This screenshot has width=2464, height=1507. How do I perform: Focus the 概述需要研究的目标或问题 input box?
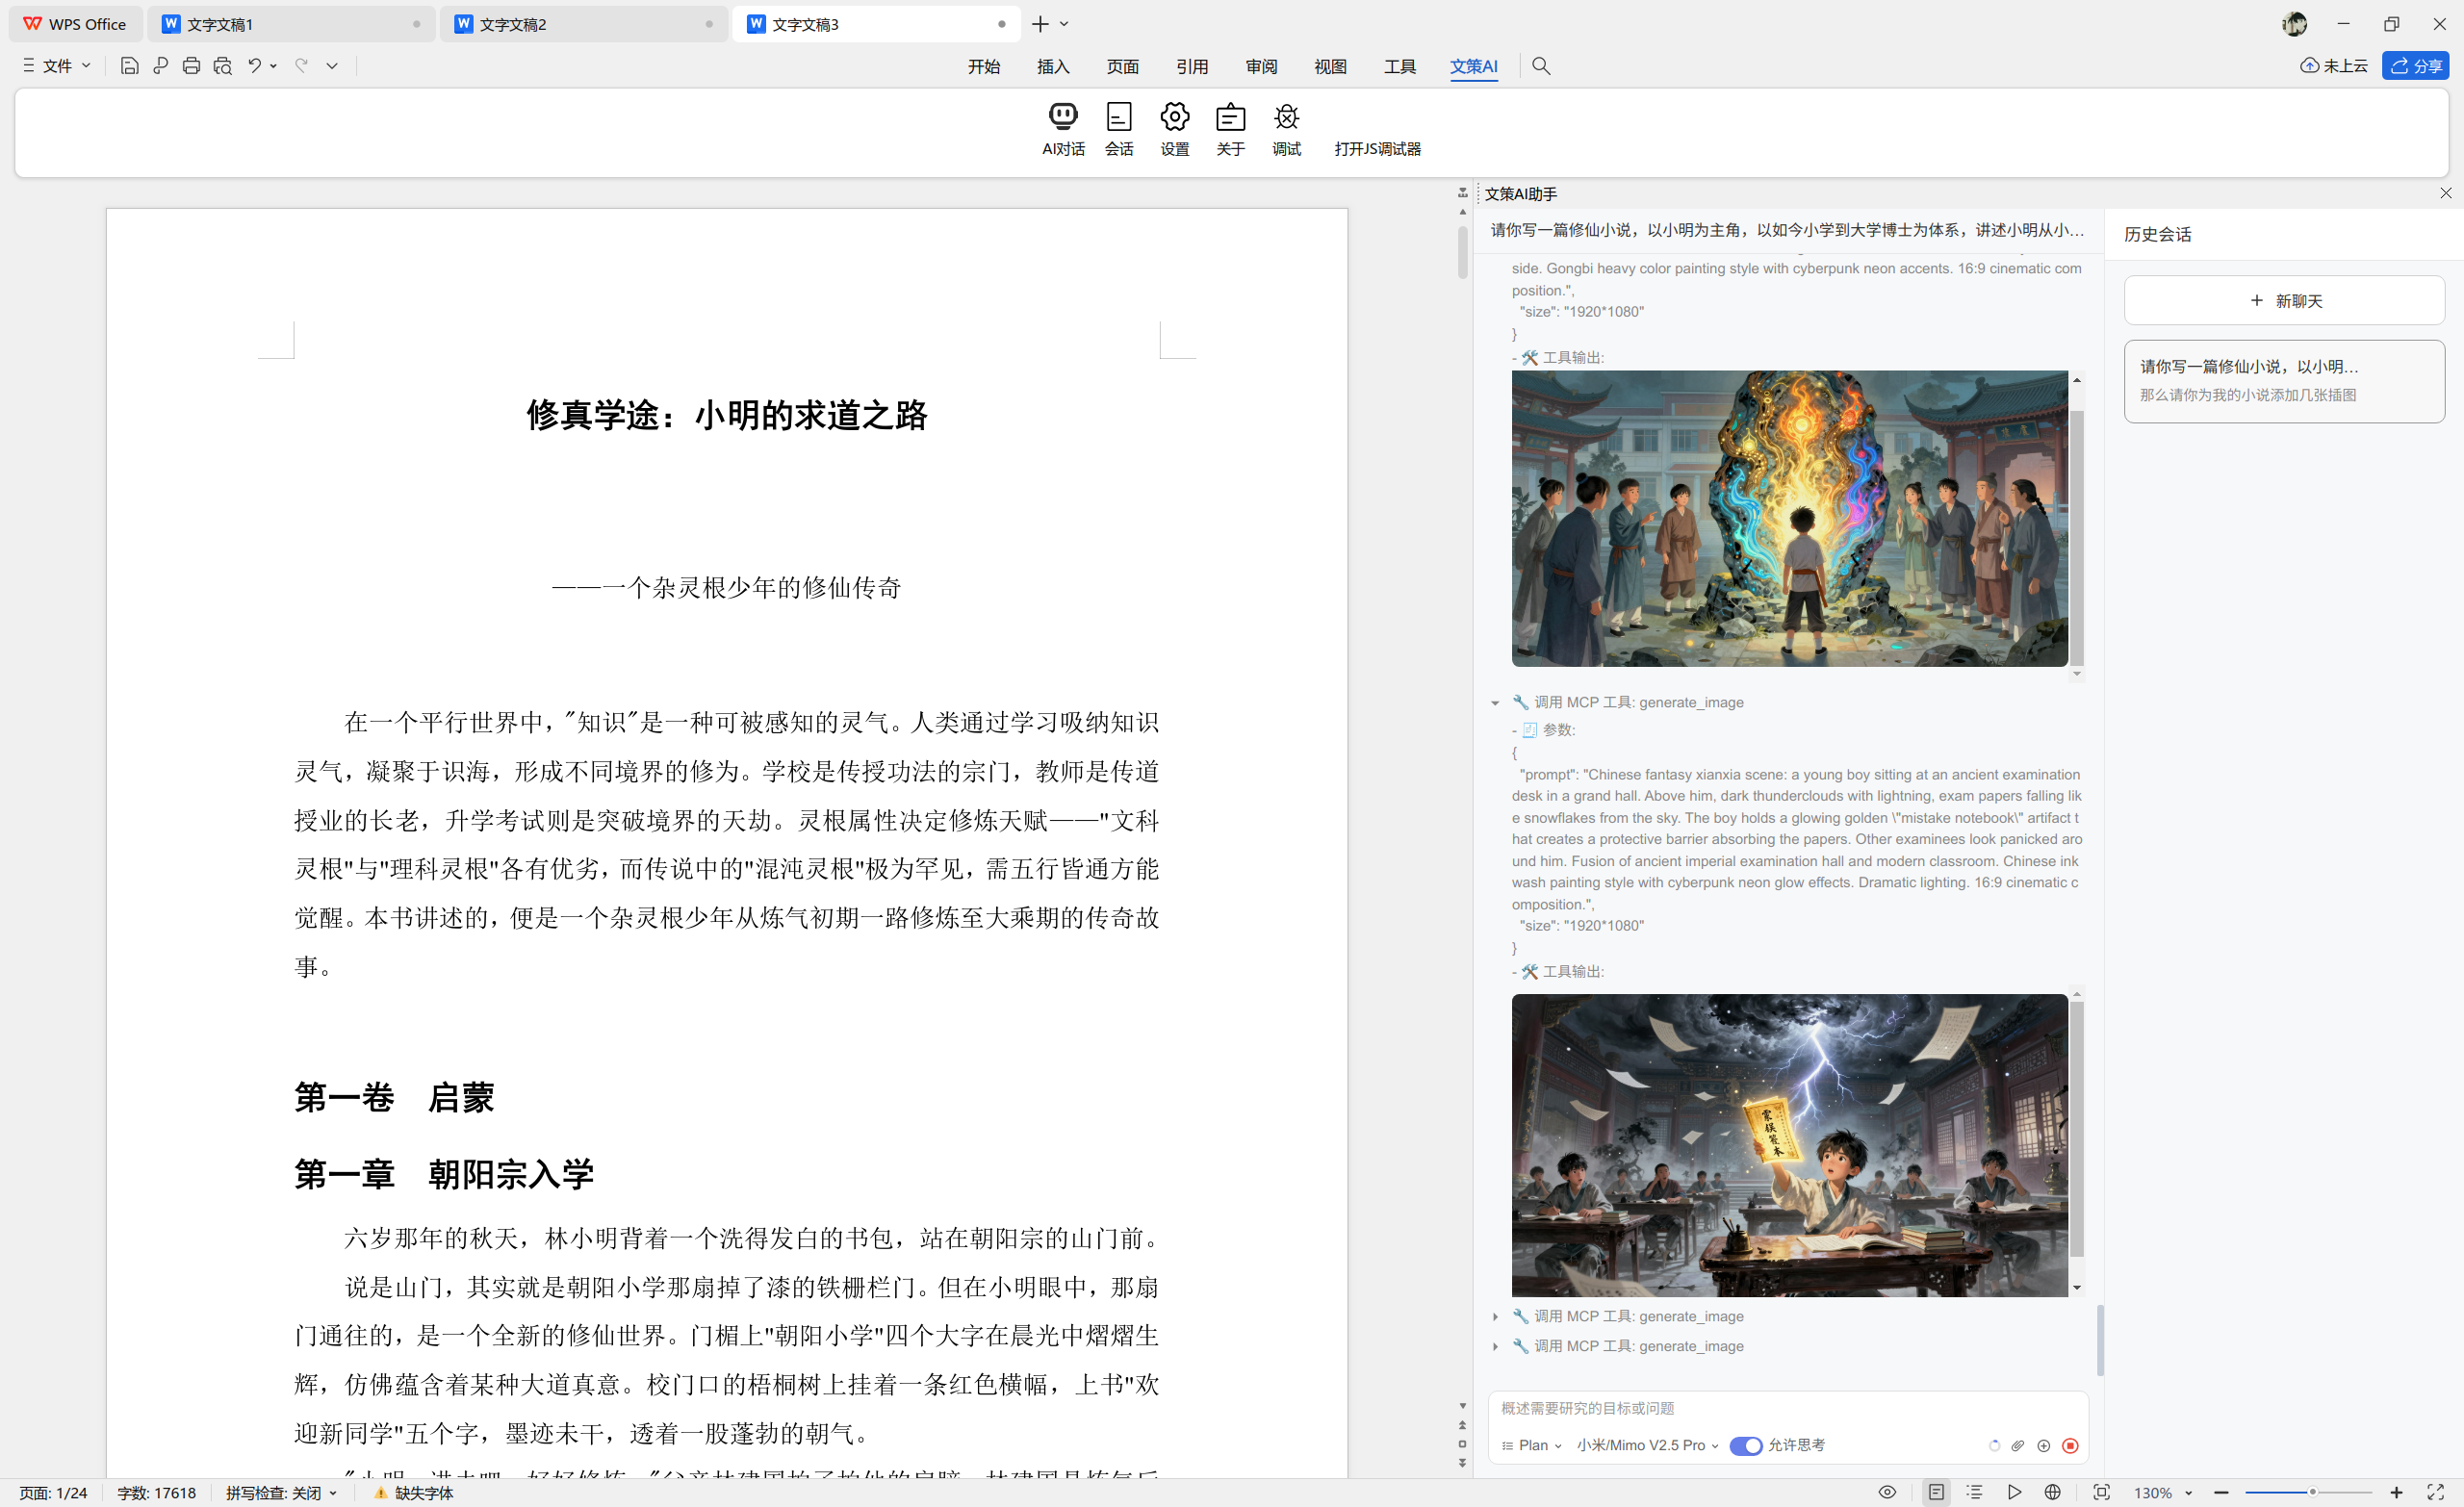point(1787,1408)
